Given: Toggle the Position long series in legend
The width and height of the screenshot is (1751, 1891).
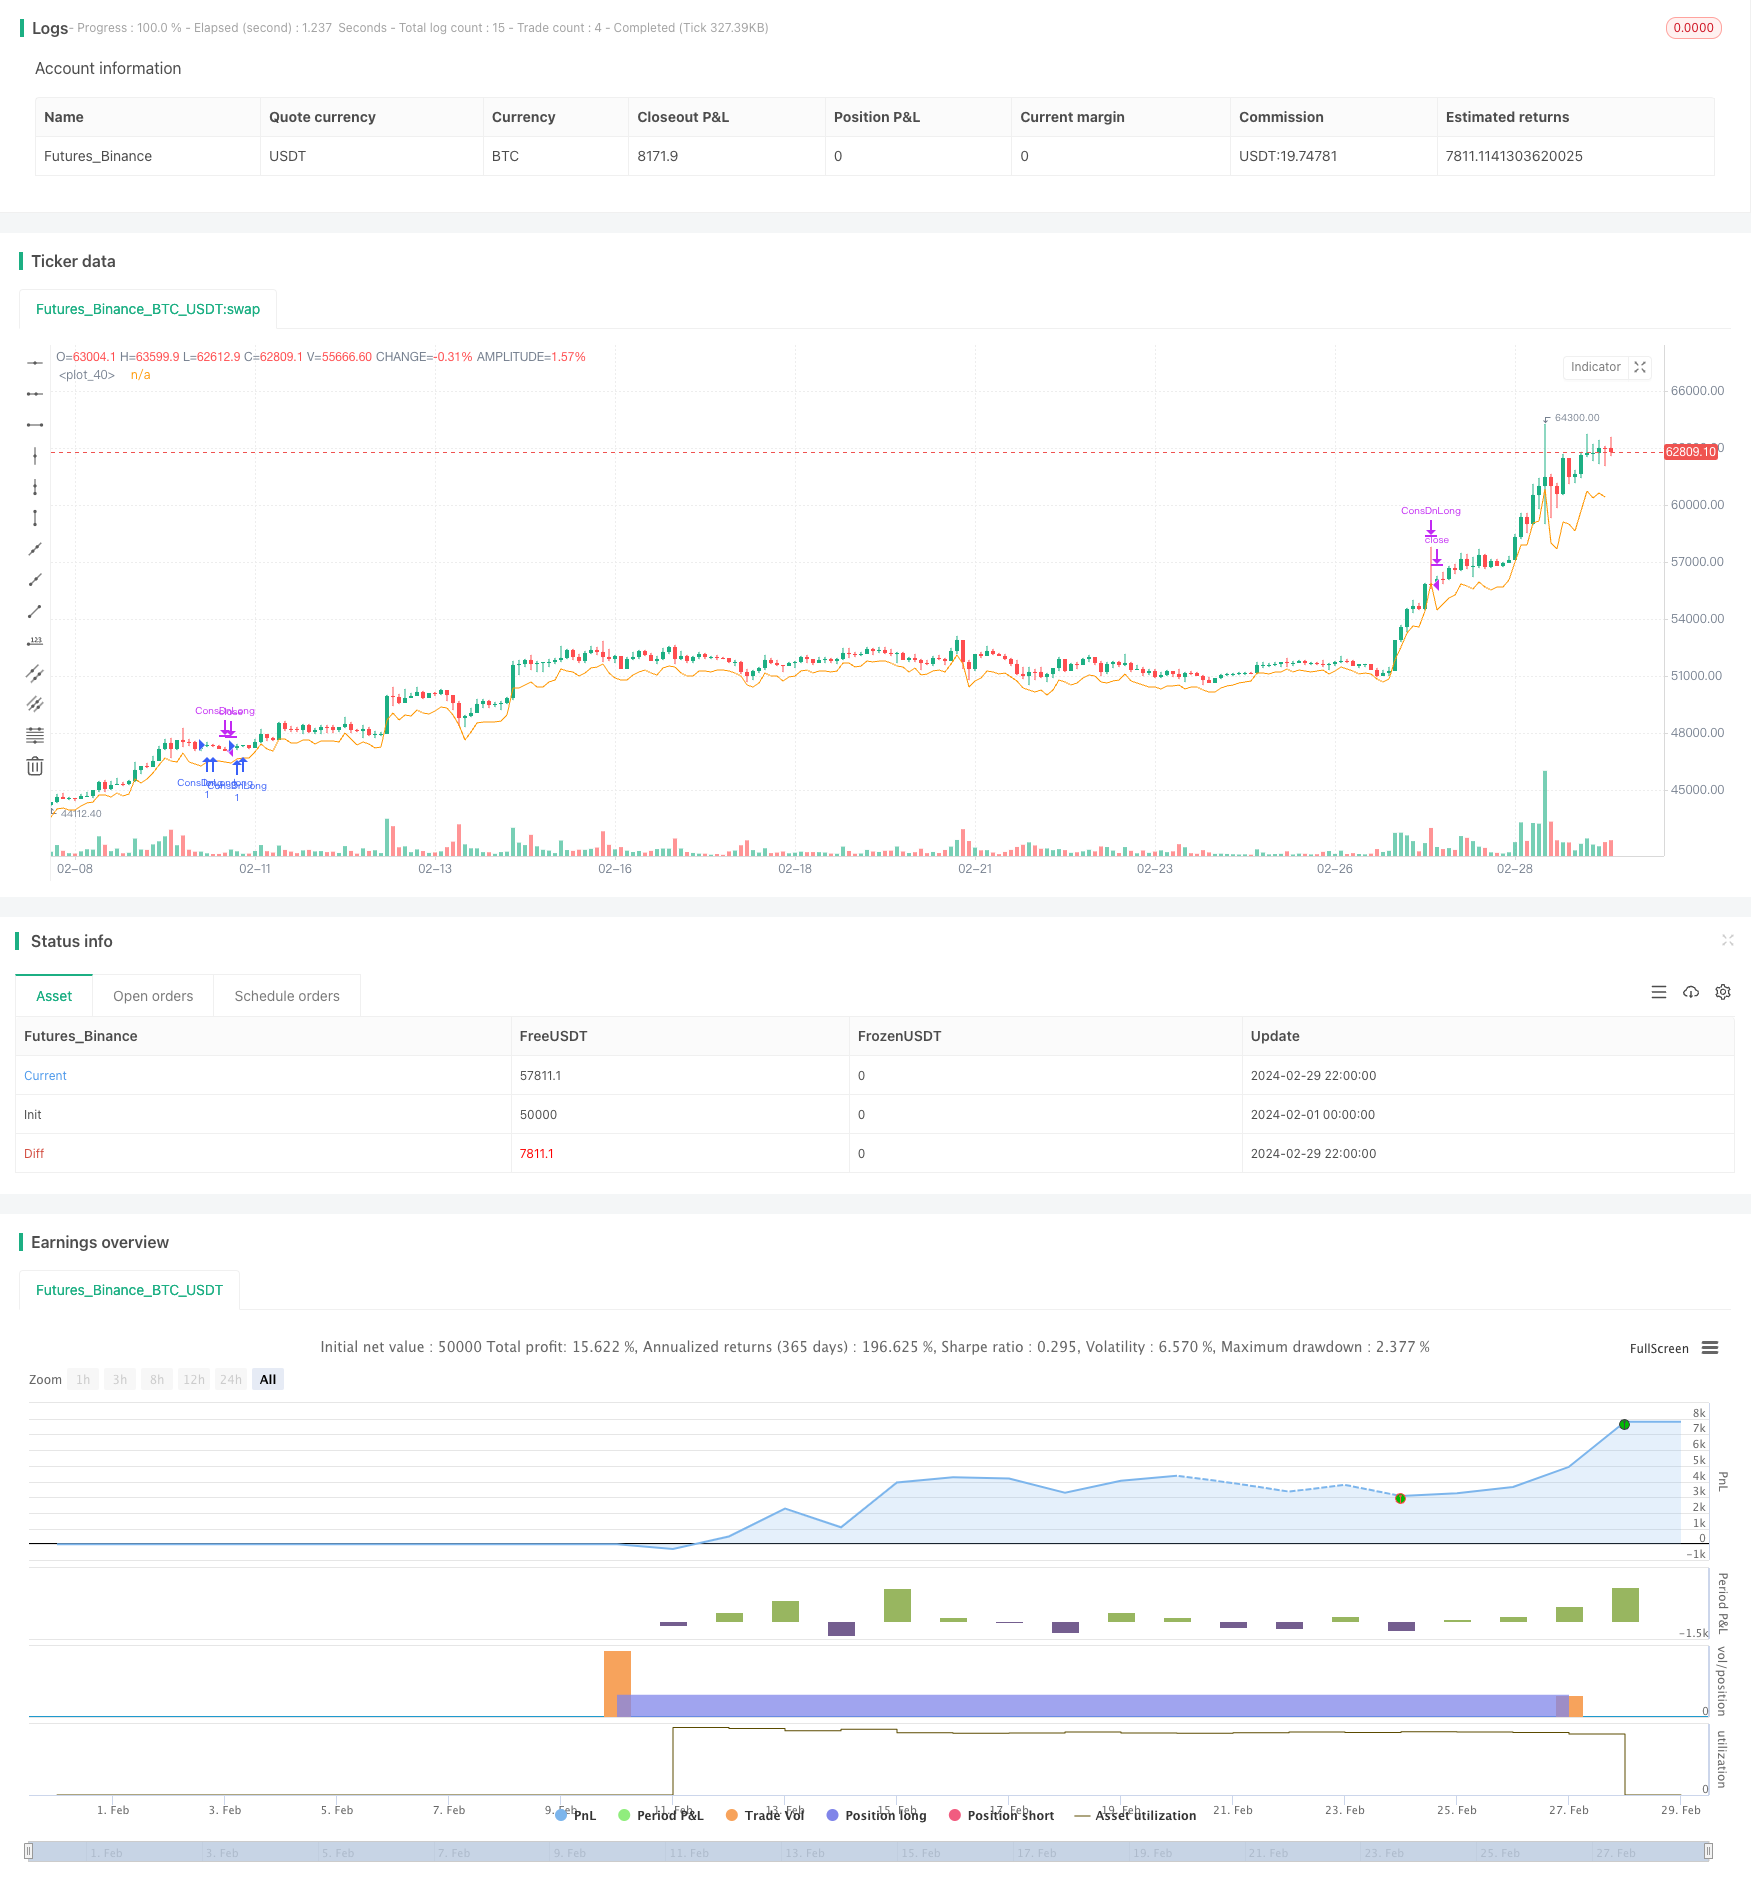Looking at the screenshot, I should point(877,1816).
